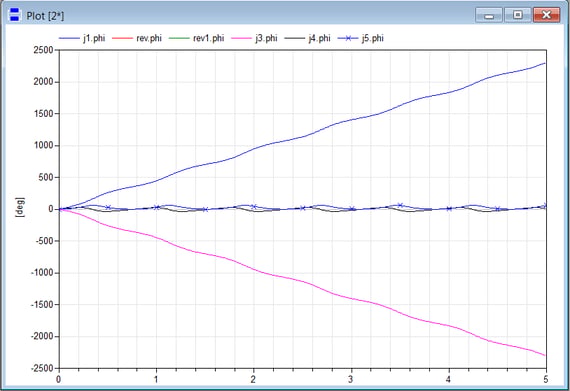Viewport: 570px width, 391px height.
Task: Click the x-axis tick label 1
Action: click(x=156, y=379)
